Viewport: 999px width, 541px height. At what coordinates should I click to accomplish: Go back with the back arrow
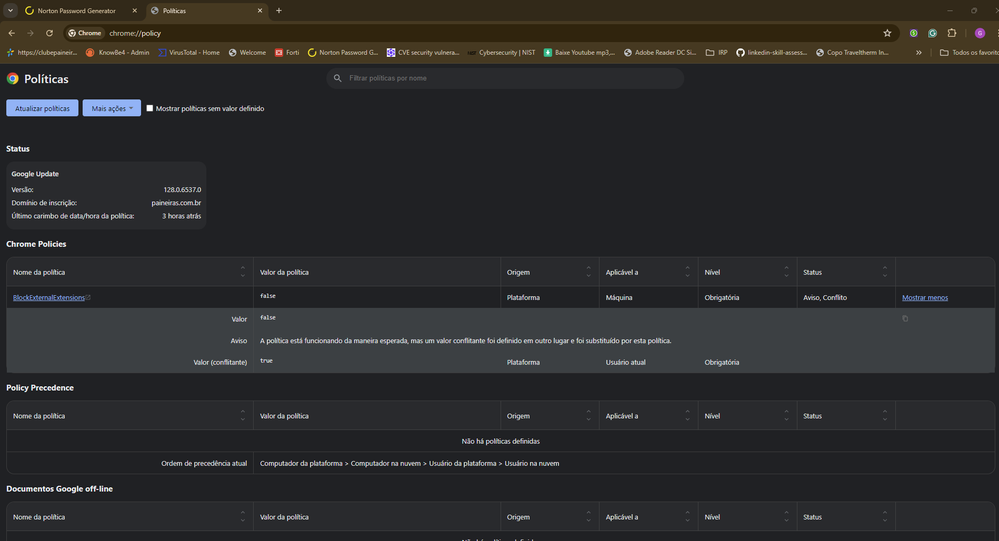[11, 33]
